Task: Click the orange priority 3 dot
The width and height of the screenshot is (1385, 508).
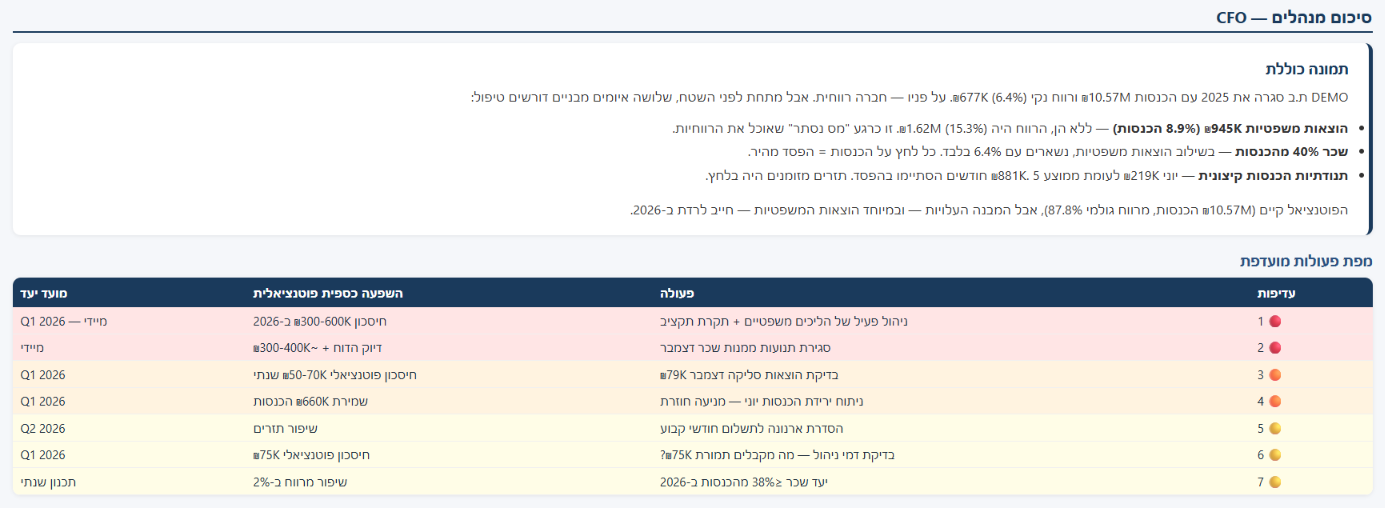Action: click(1275, 375)
